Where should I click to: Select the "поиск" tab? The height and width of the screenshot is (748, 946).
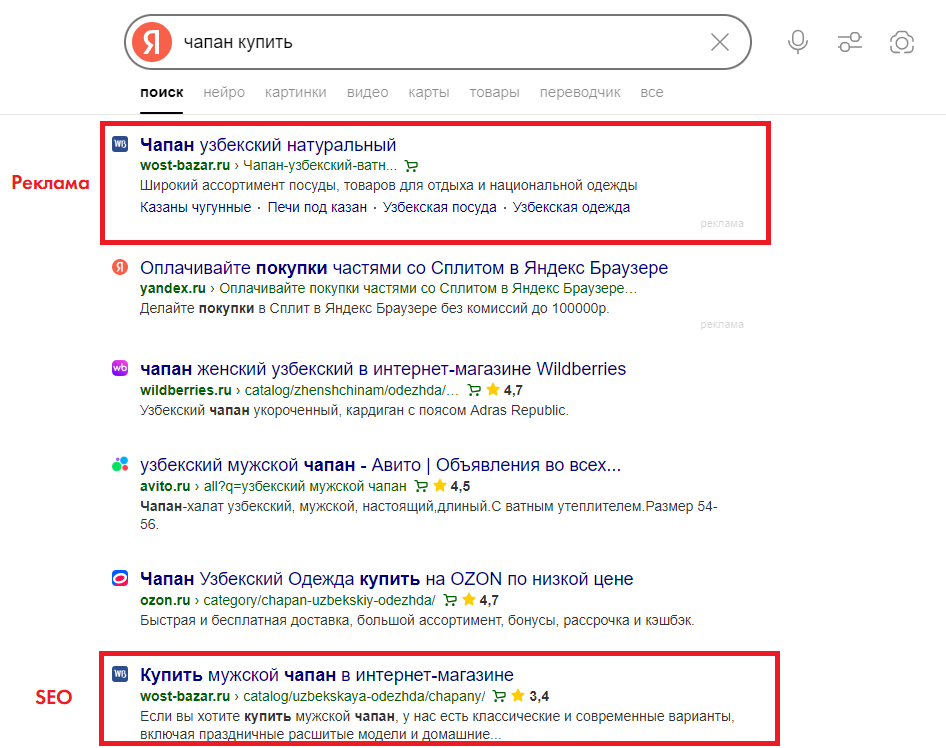pos(162,92)
